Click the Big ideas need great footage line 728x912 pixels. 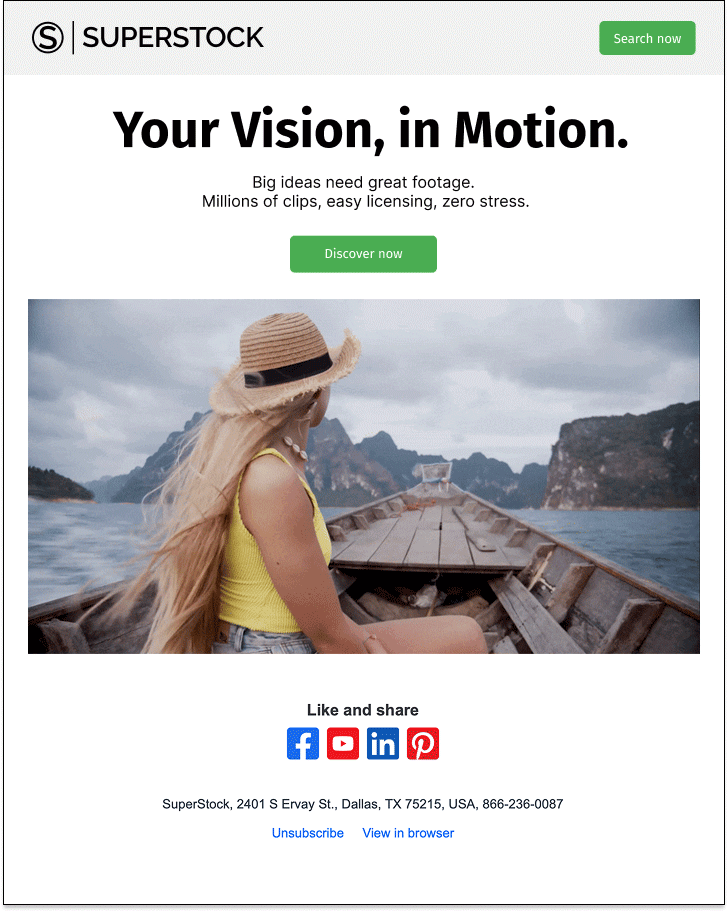click(363, 182)
